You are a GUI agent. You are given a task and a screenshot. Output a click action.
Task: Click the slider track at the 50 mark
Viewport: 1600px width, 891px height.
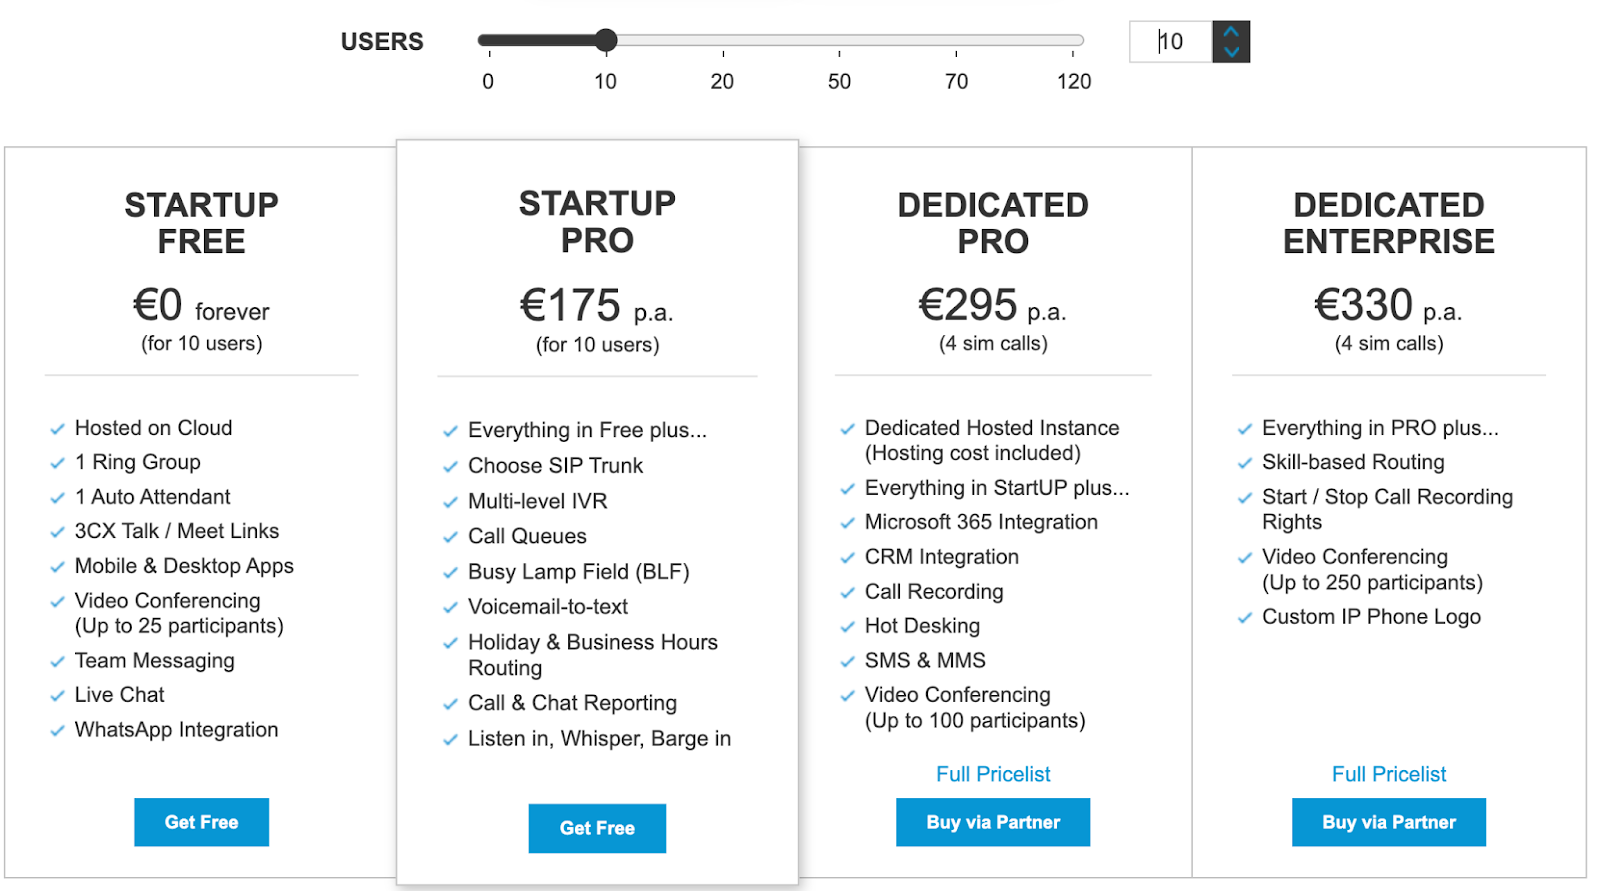[x=839, y=41]
